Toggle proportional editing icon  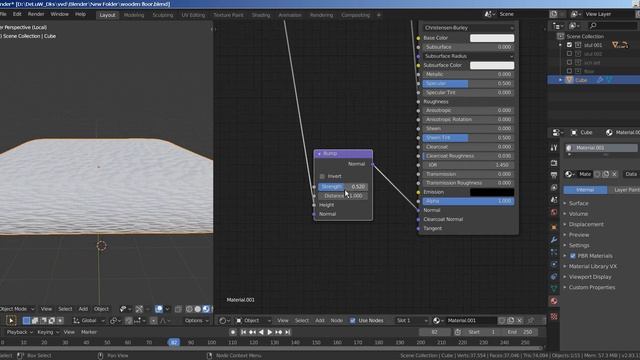(153, 320)
